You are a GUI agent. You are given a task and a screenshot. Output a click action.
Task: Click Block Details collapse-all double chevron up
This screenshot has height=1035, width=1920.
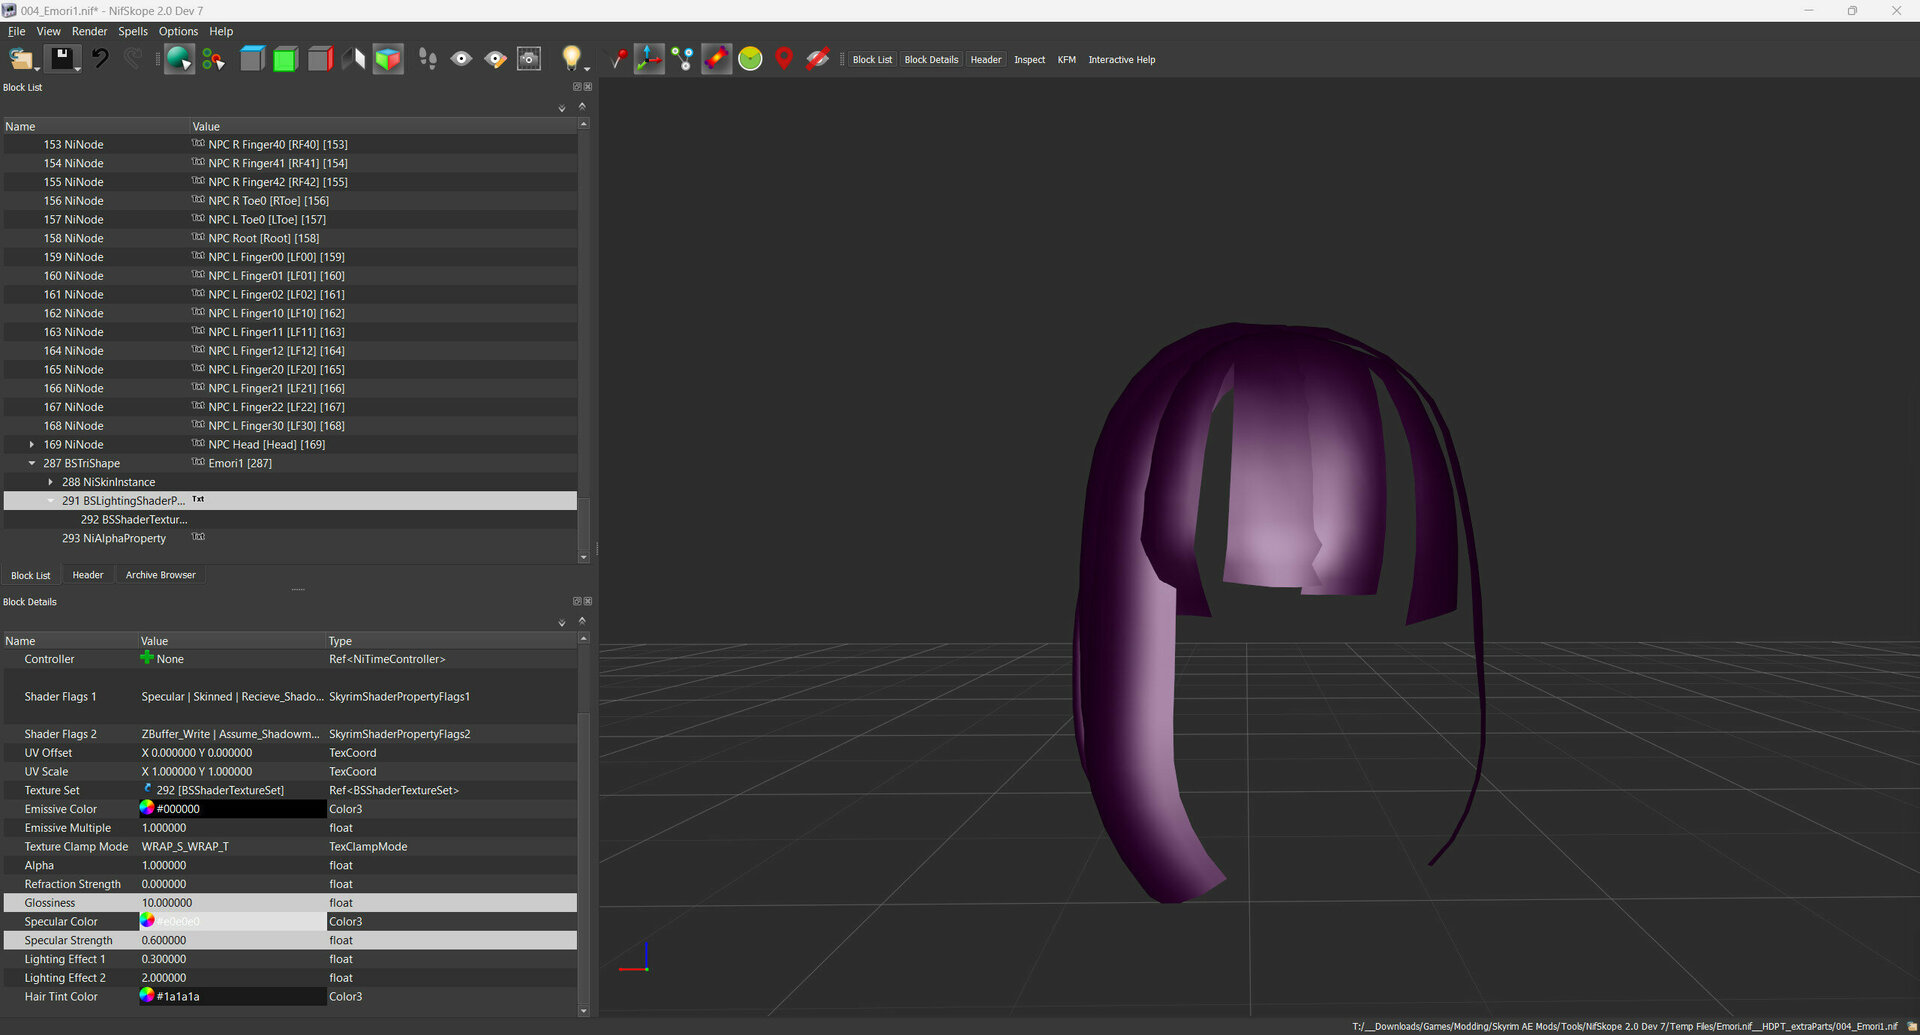click(582, 621)
